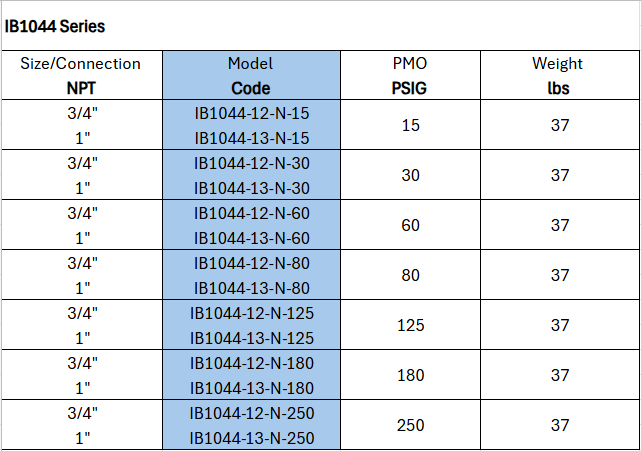Select model code IB1044-12-N-250
This screenshot has height=451, width=641.
251,413
